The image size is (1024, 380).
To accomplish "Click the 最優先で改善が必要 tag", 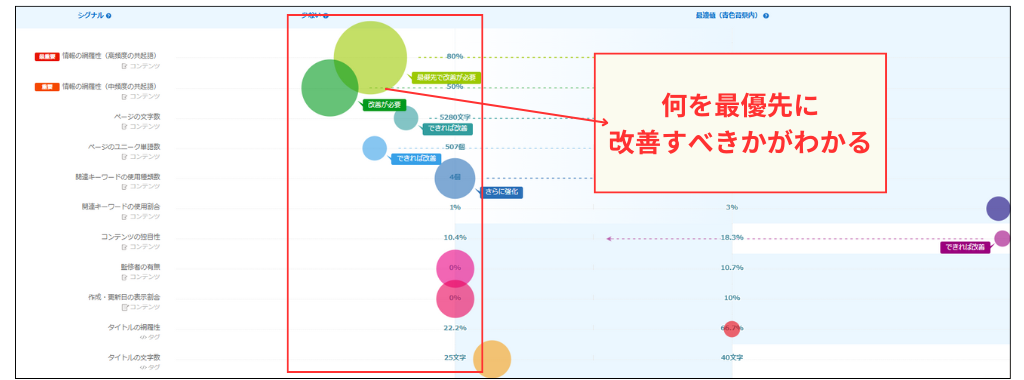I will click(447, 77).
